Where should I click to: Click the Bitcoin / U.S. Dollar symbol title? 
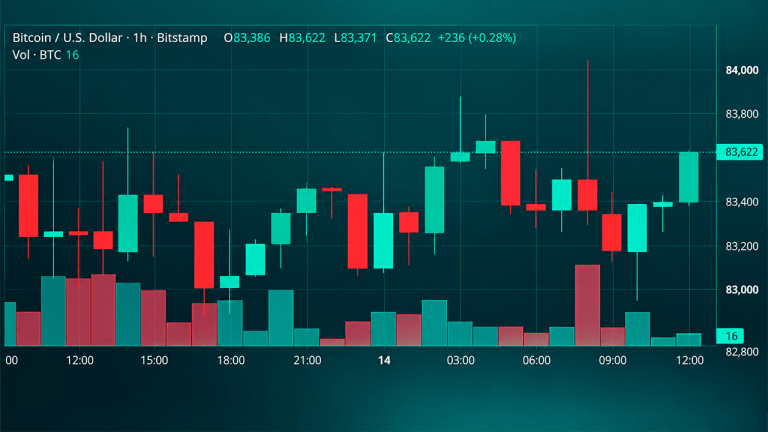point(67,38)
